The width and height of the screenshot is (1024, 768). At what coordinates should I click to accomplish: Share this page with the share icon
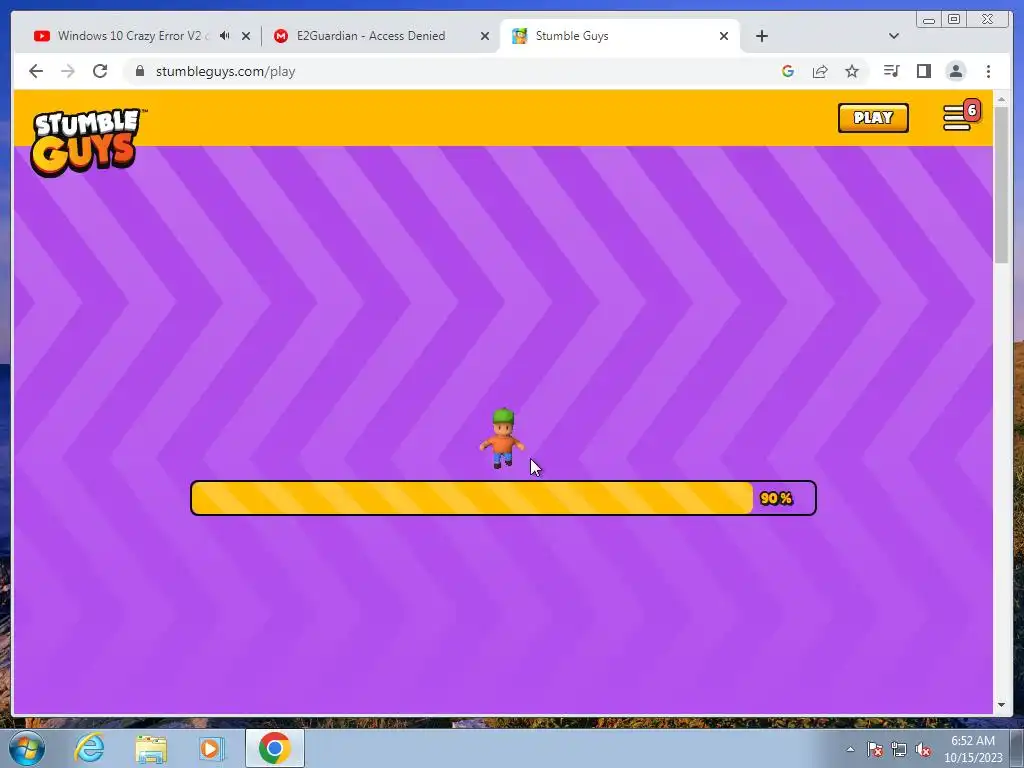[820, 71]
